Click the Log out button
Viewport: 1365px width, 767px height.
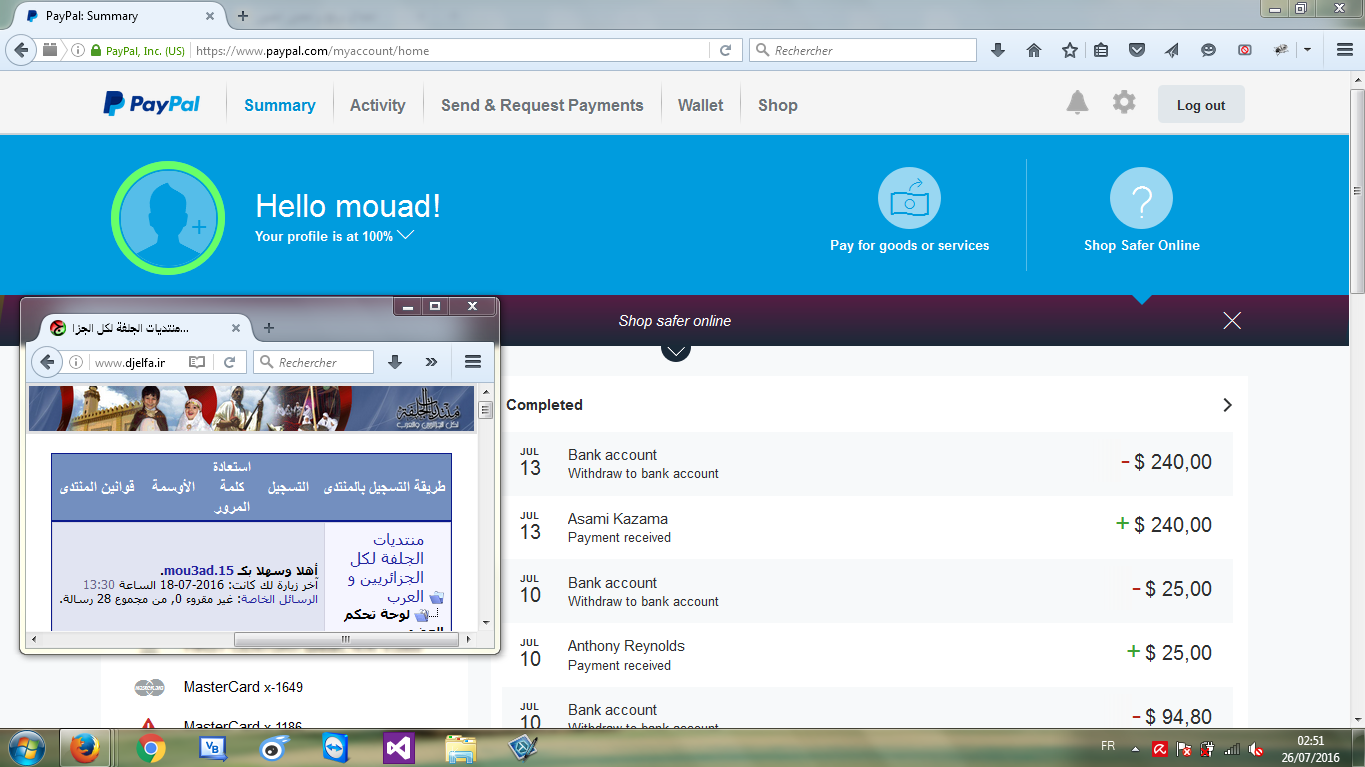tap(1201, 105)
